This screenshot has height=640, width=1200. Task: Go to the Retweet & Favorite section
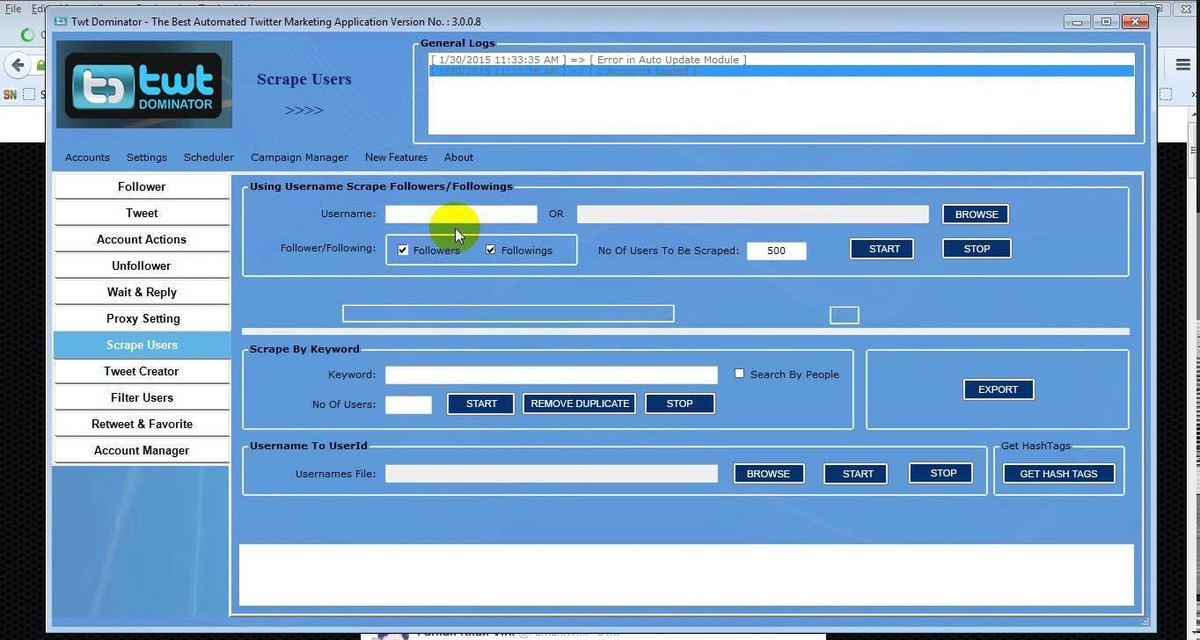click(x=142, y=424)
